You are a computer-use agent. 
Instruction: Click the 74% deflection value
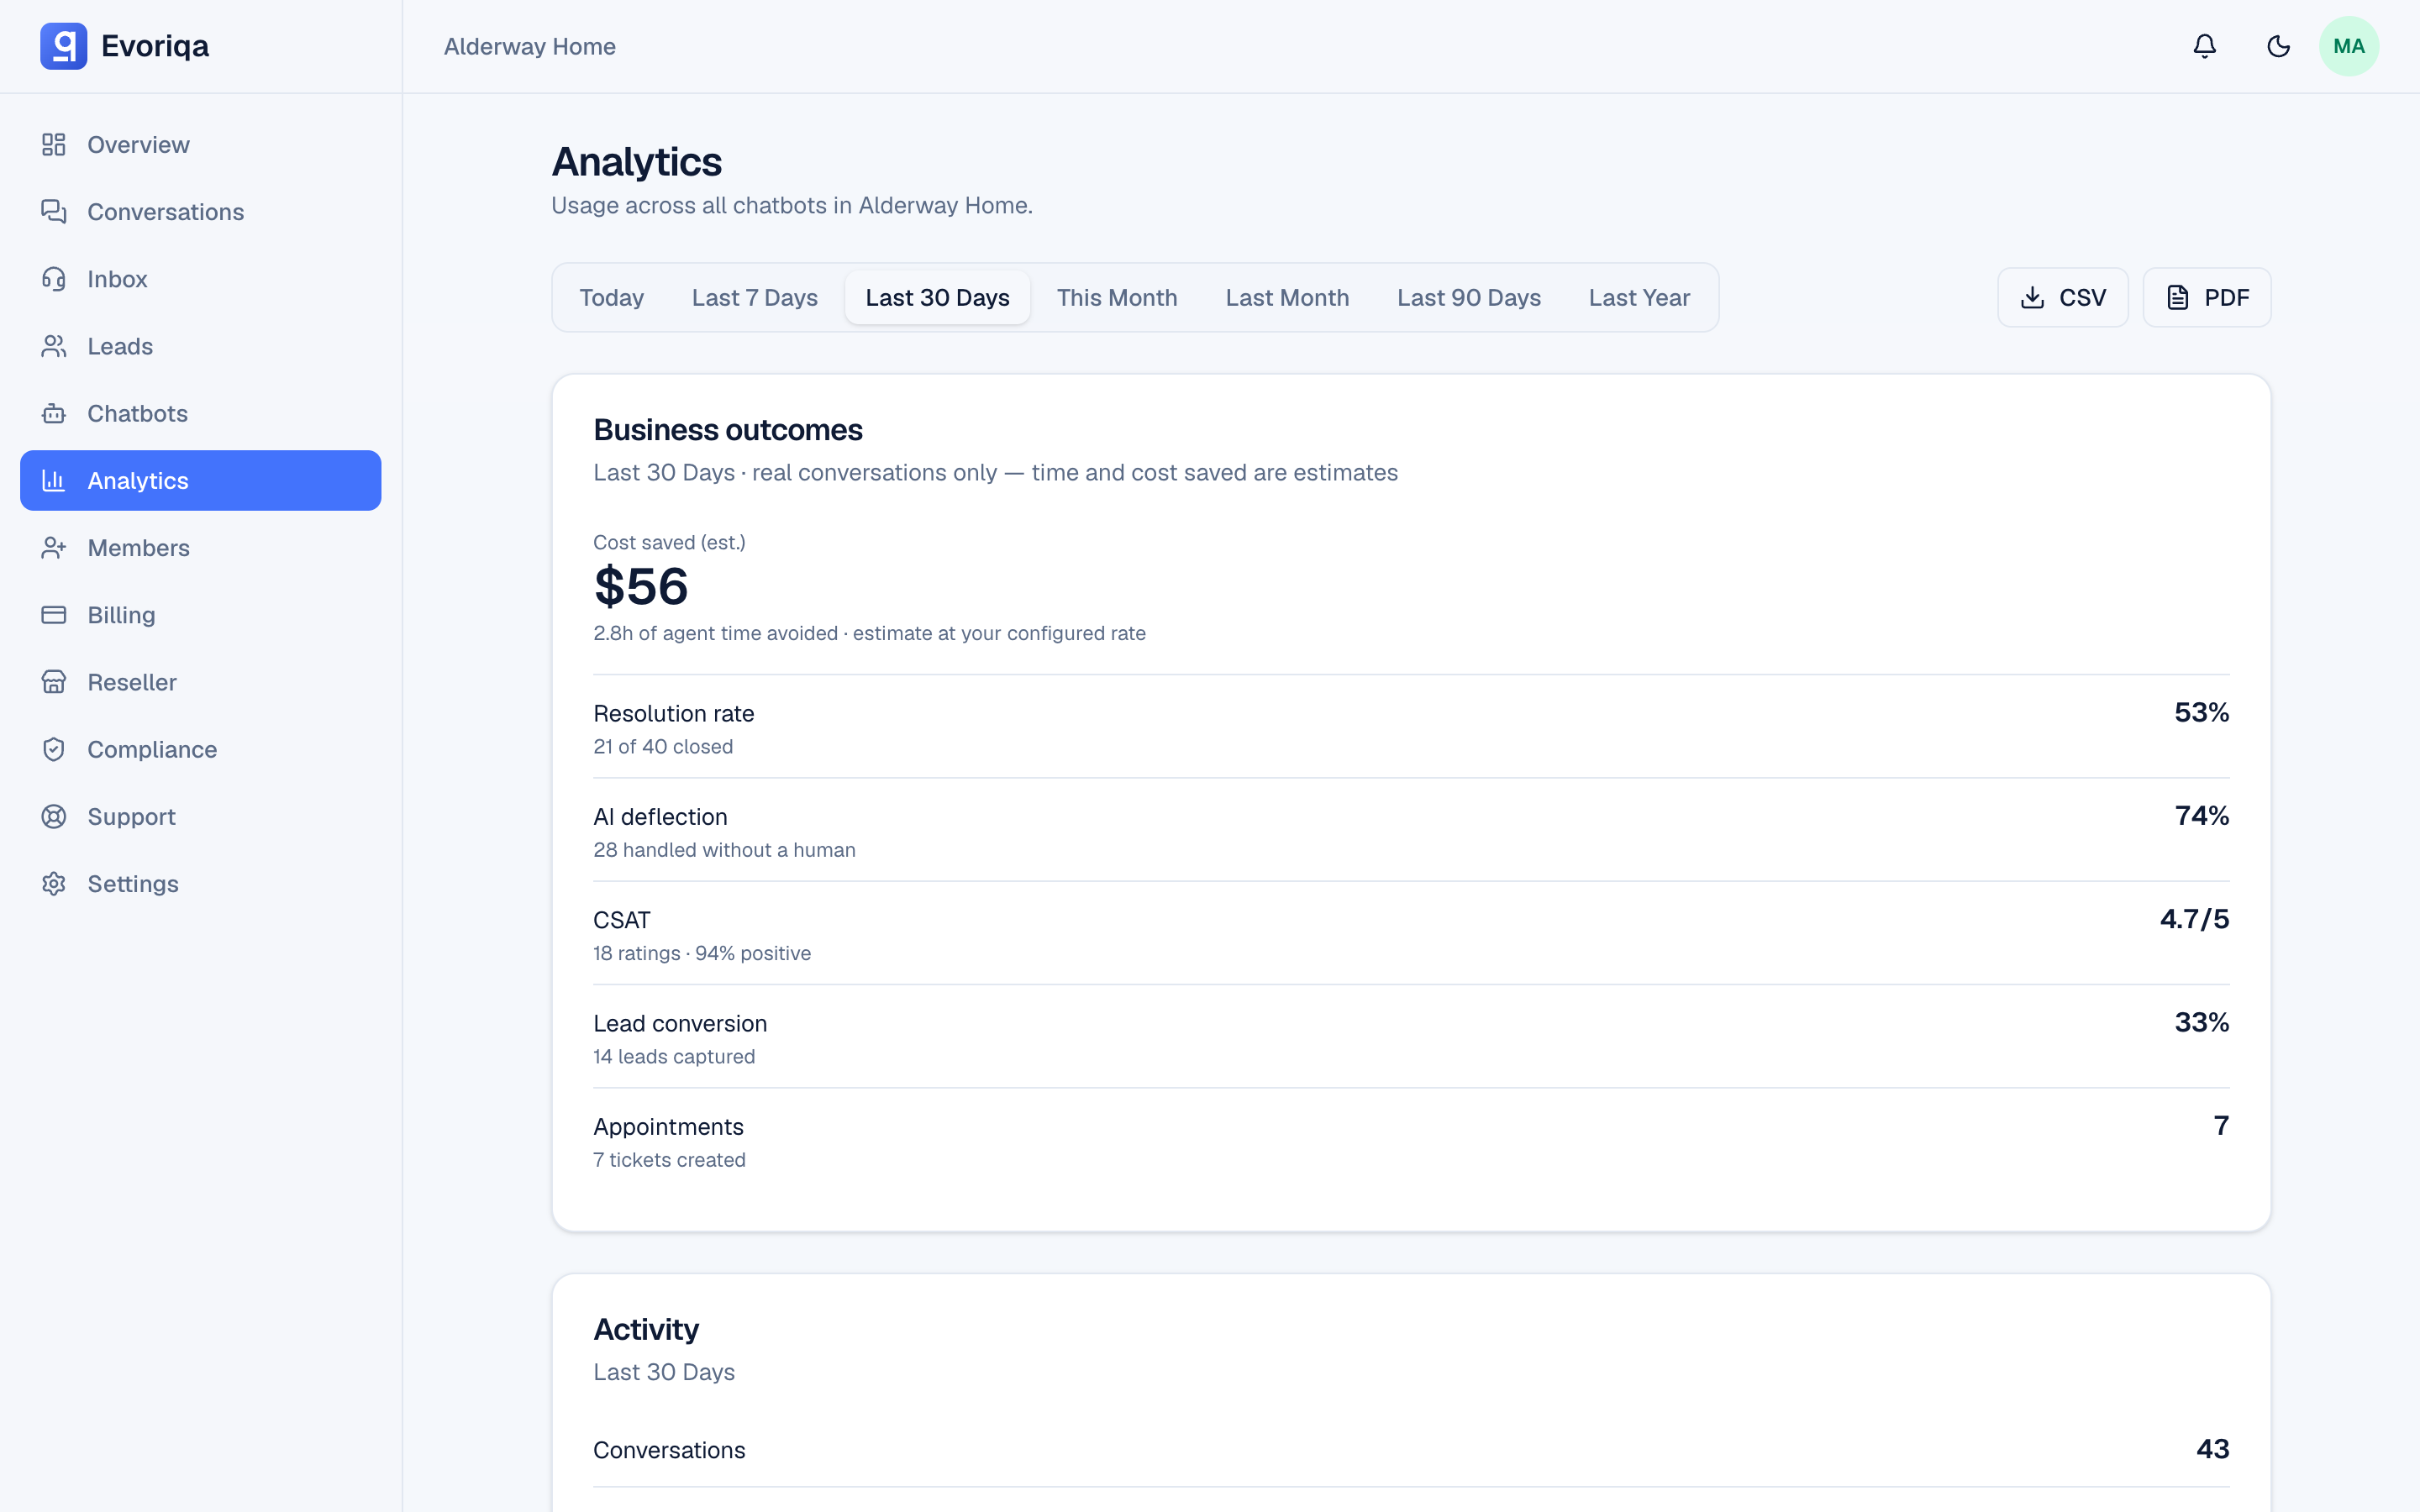[2201, 815]
